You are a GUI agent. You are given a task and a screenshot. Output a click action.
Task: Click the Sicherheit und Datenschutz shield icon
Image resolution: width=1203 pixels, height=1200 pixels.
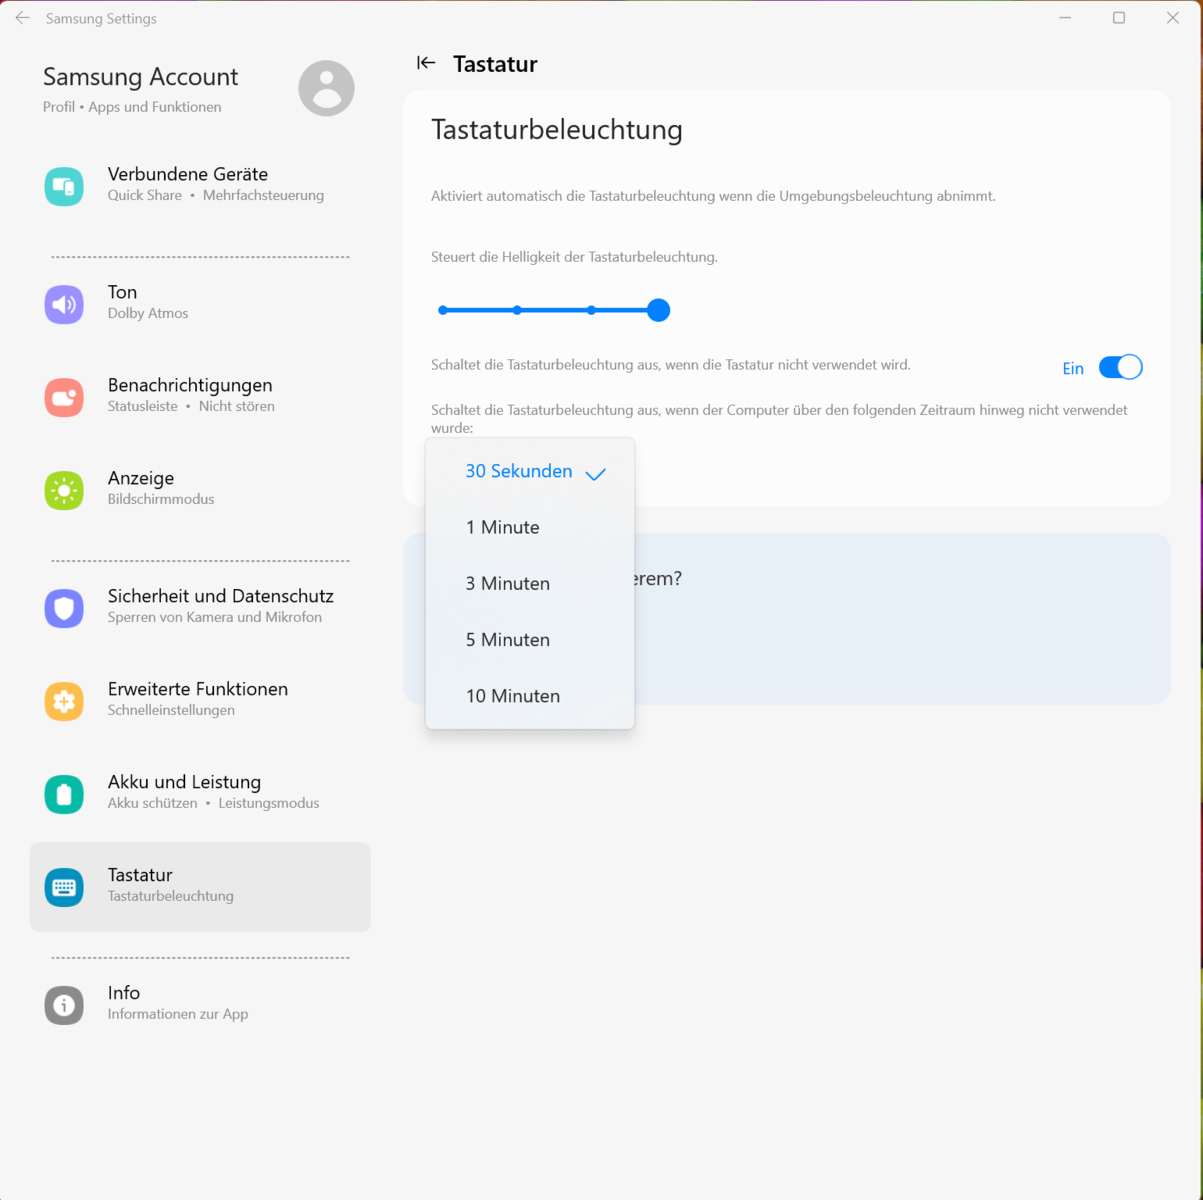click(x=64, y=608)
